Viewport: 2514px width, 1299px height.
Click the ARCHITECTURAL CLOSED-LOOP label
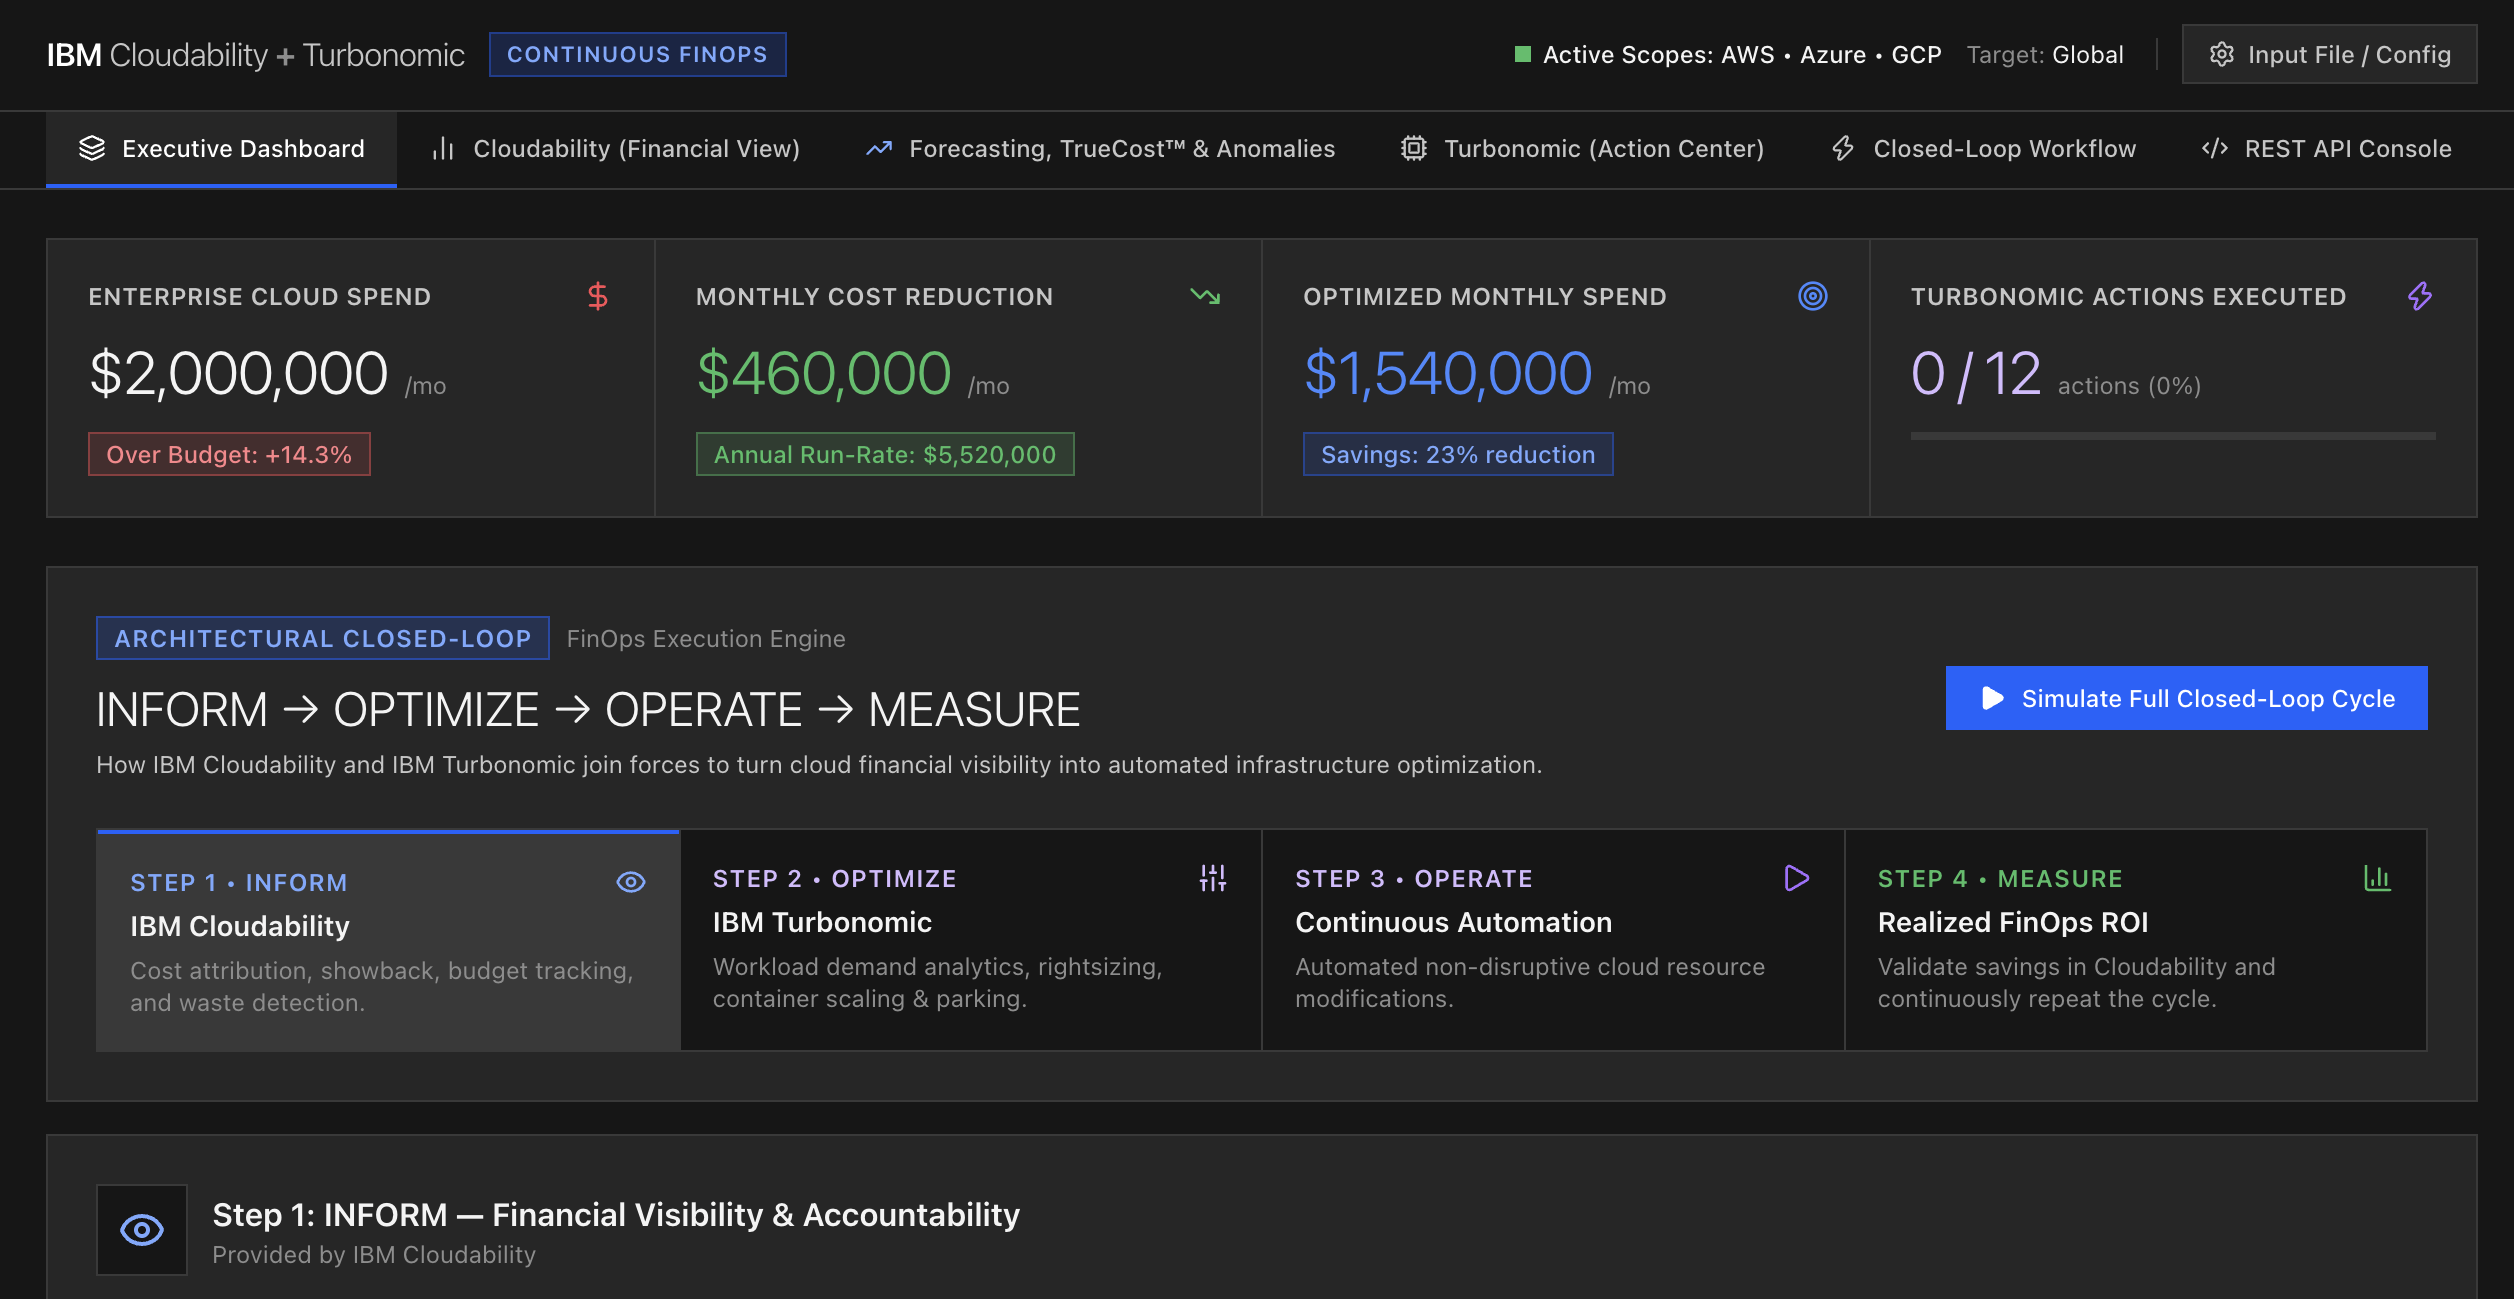click(x=323, y=638)
